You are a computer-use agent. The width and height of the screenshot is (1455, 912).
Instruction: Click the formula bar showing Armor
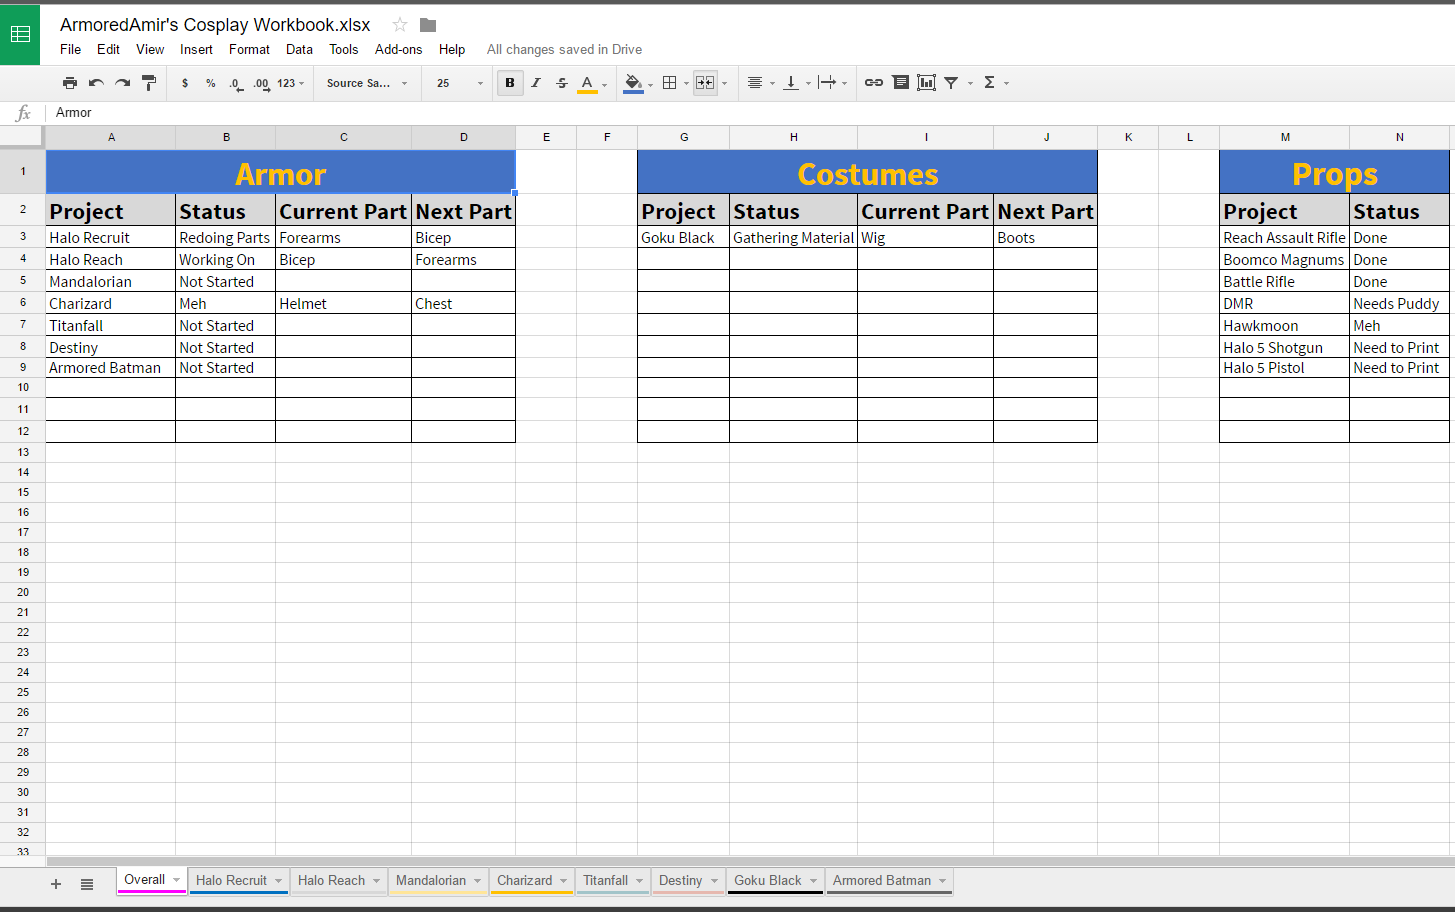pyautogui.click(x=750, y=113)
